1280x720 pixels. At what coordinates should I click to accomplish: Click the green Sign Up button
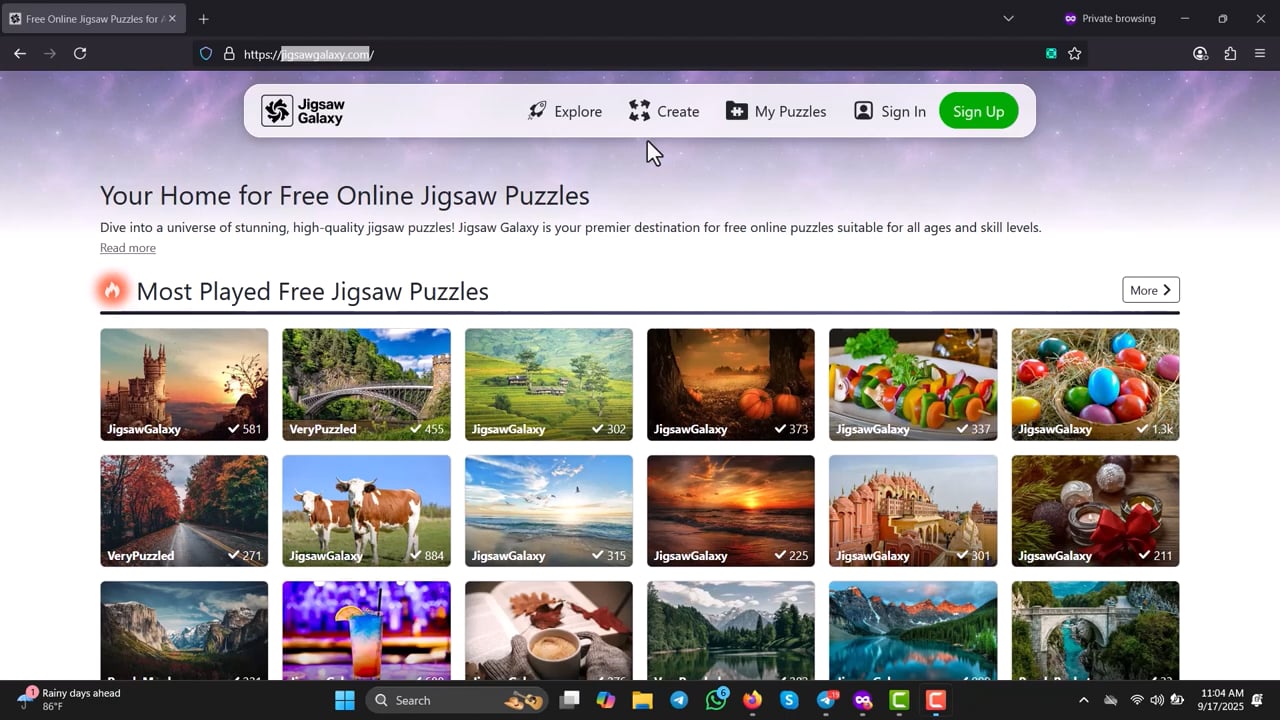tap(978, 111)
